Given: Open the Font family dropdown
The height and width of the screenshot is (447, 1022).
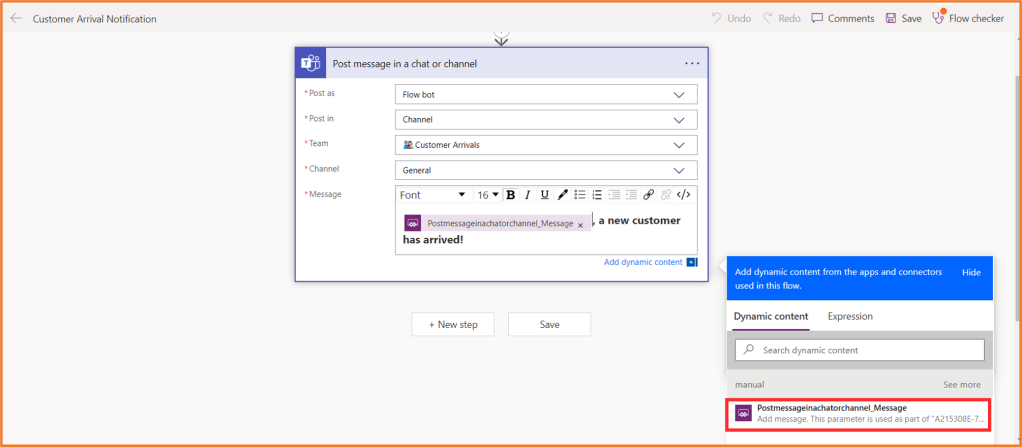Looking at the screenshot, I should (433, 195).
